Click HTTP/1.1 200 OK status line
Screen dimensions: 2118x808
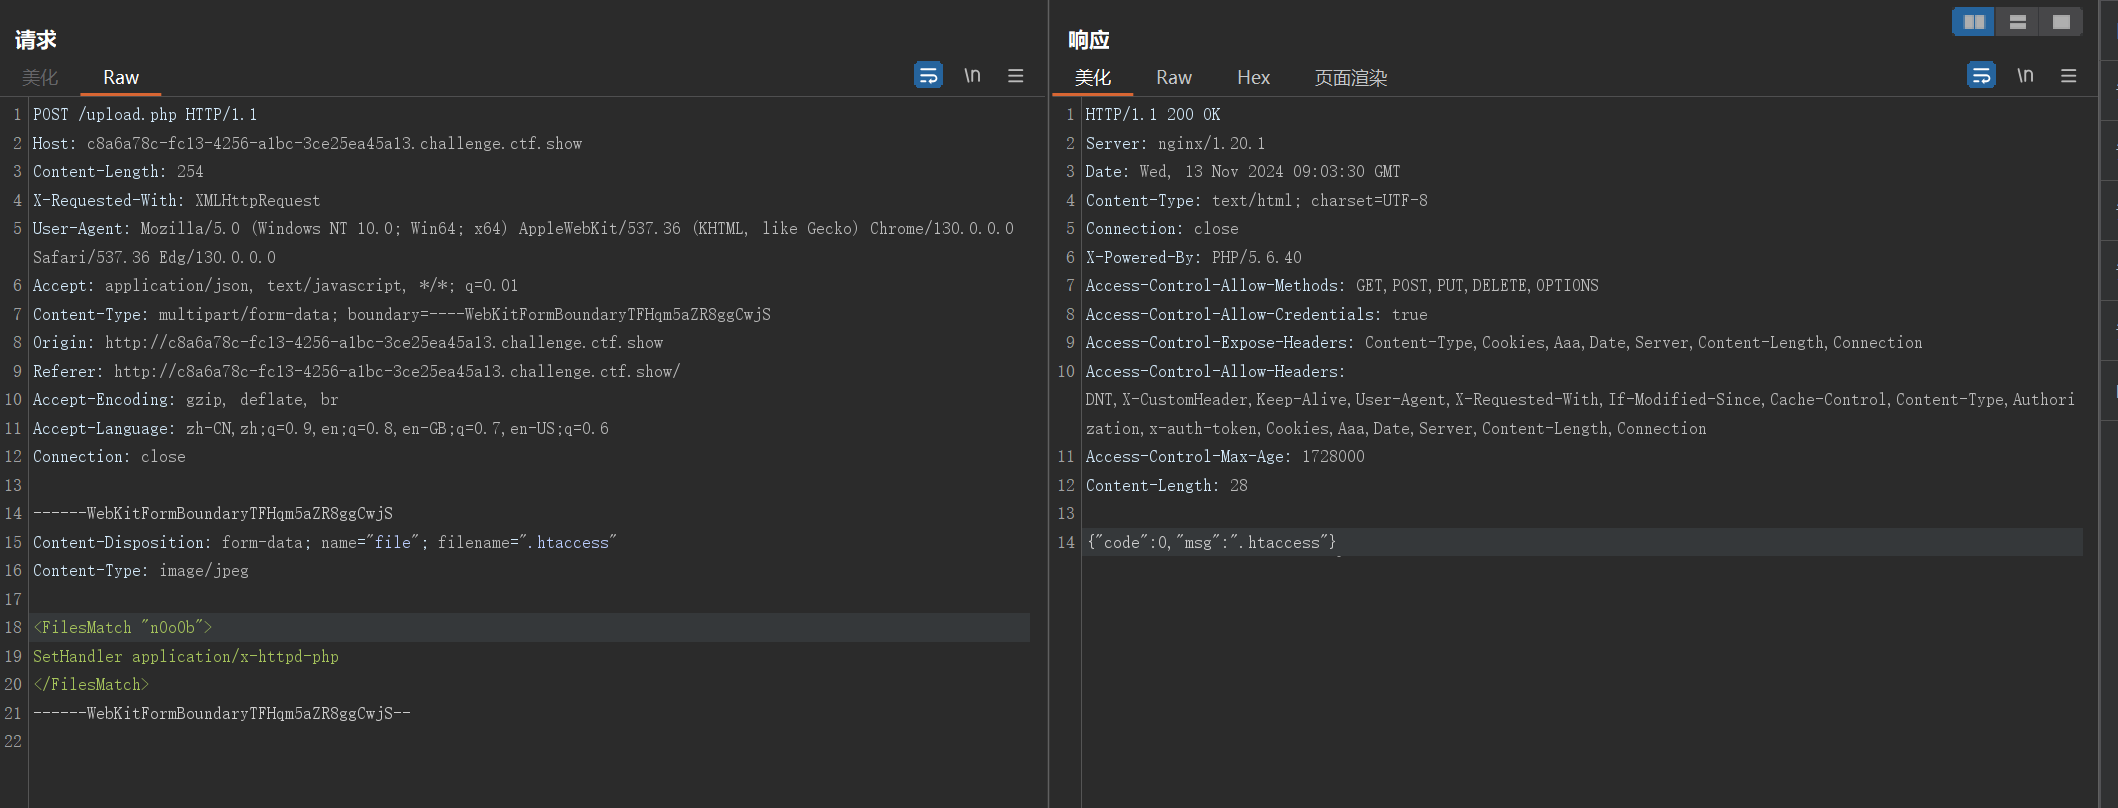click(1153, 114)
